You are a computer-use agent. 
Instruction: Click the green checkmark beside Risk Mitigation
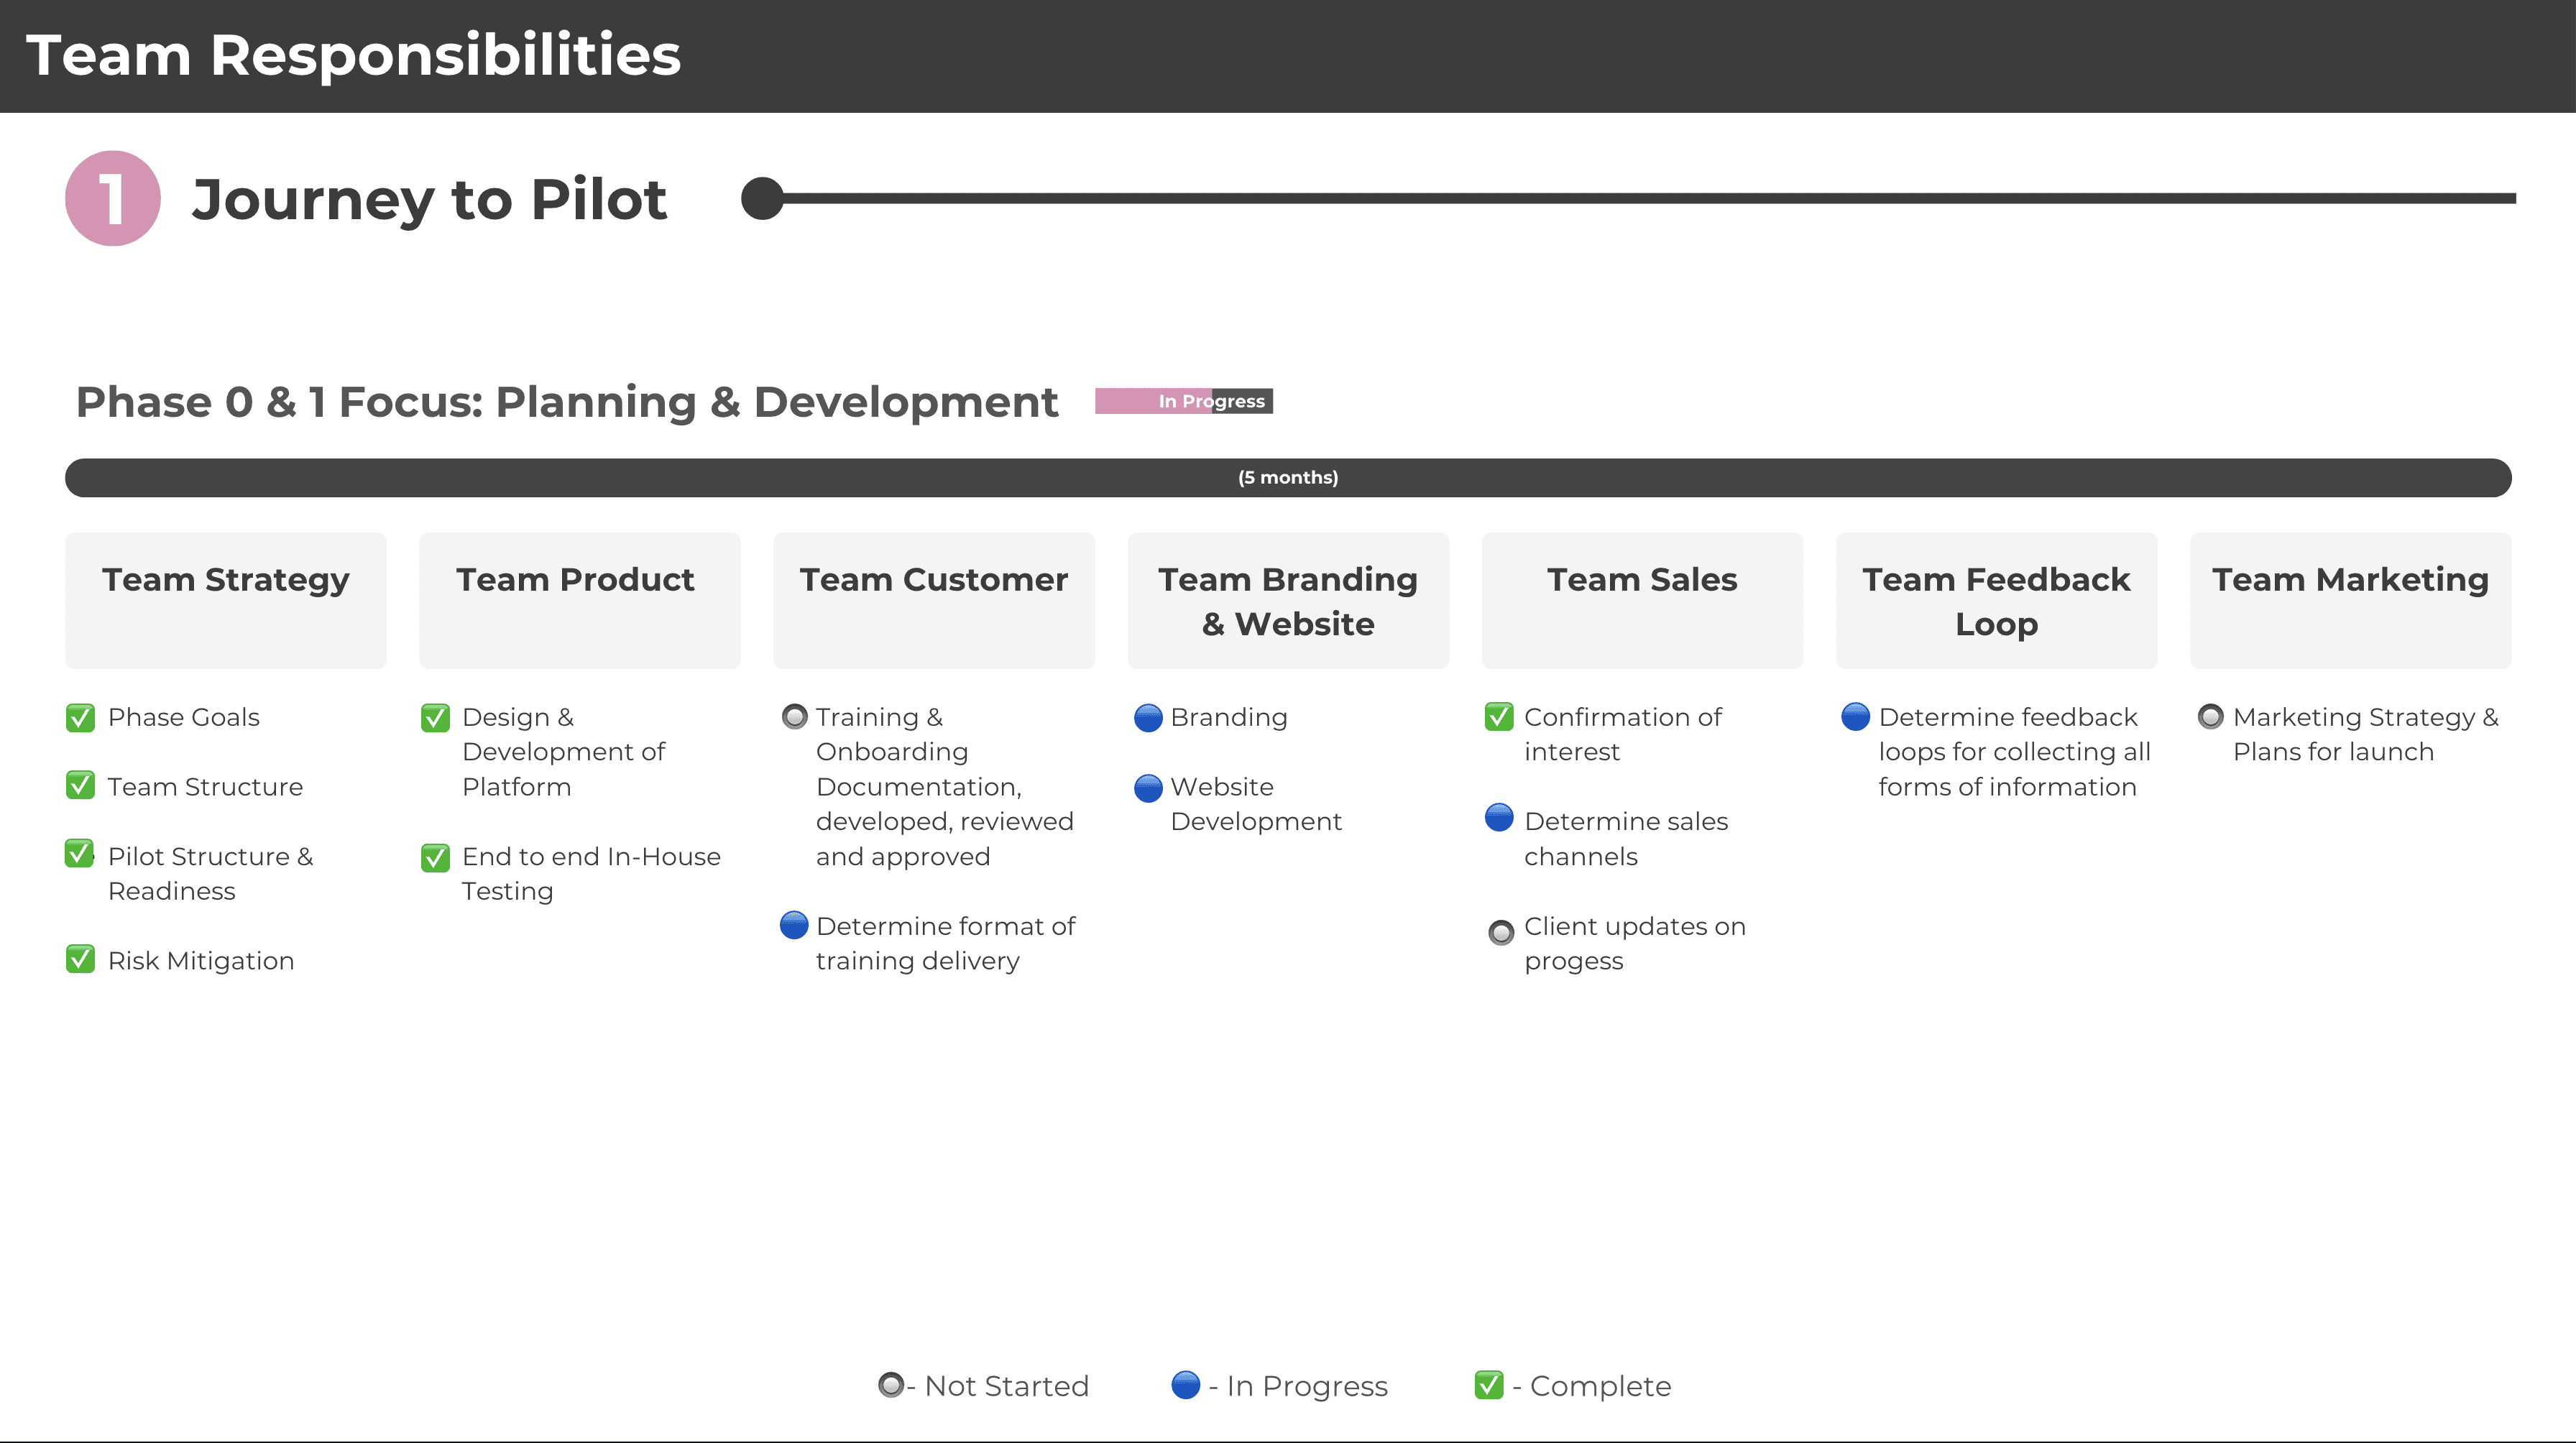pyautogui.click(x=80, y=959)
